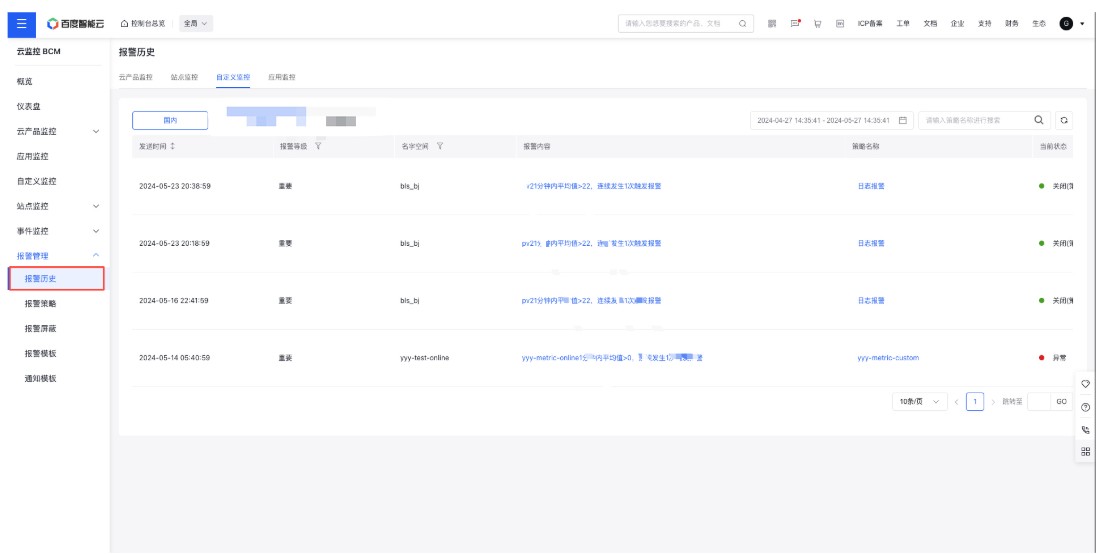
Task: Open the shopping cart icon
Action: 817,23
